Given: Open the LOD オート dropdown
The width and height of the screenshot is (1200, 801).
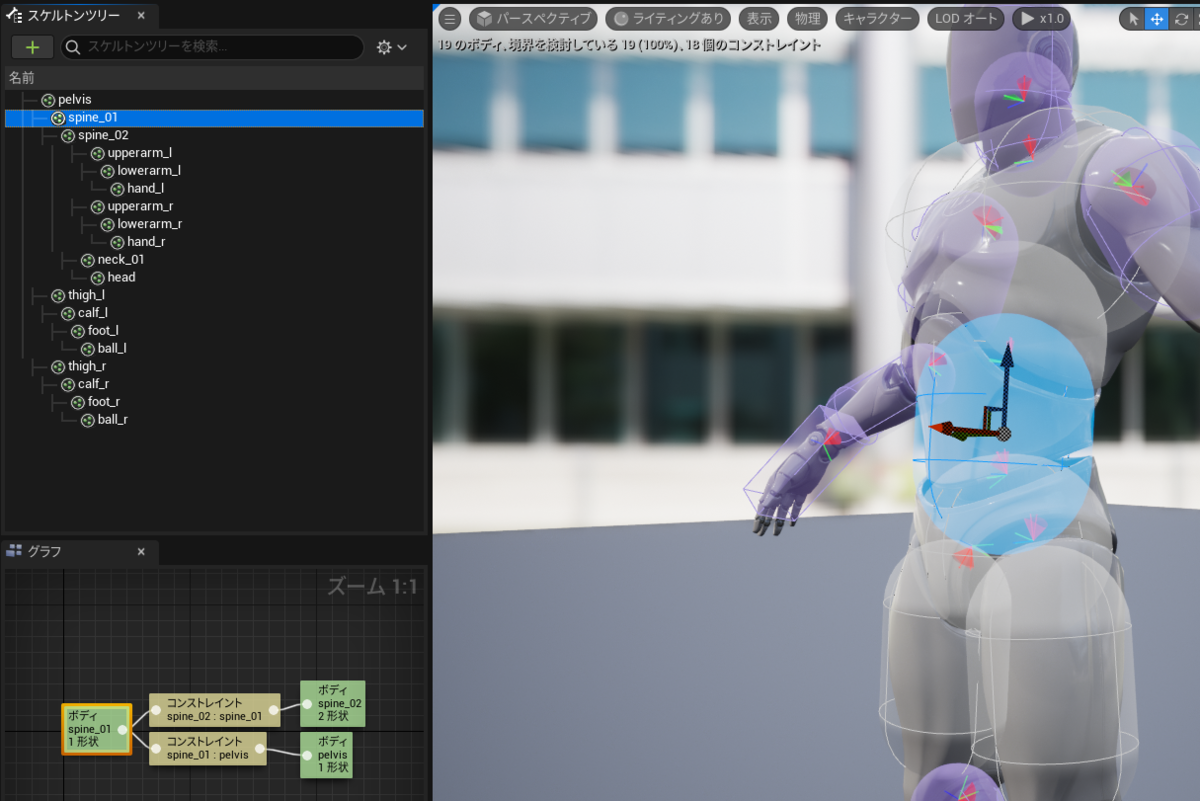Looking at the screenshot, I should pyautogui.click(x=965, y=19).
